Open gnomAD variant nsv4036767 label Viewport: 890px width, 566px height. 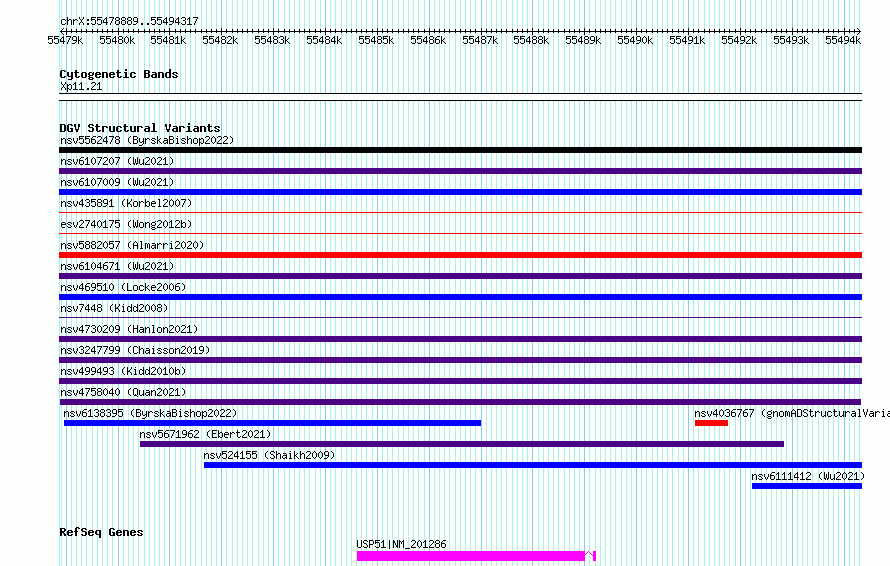click(x=792, y=413)
